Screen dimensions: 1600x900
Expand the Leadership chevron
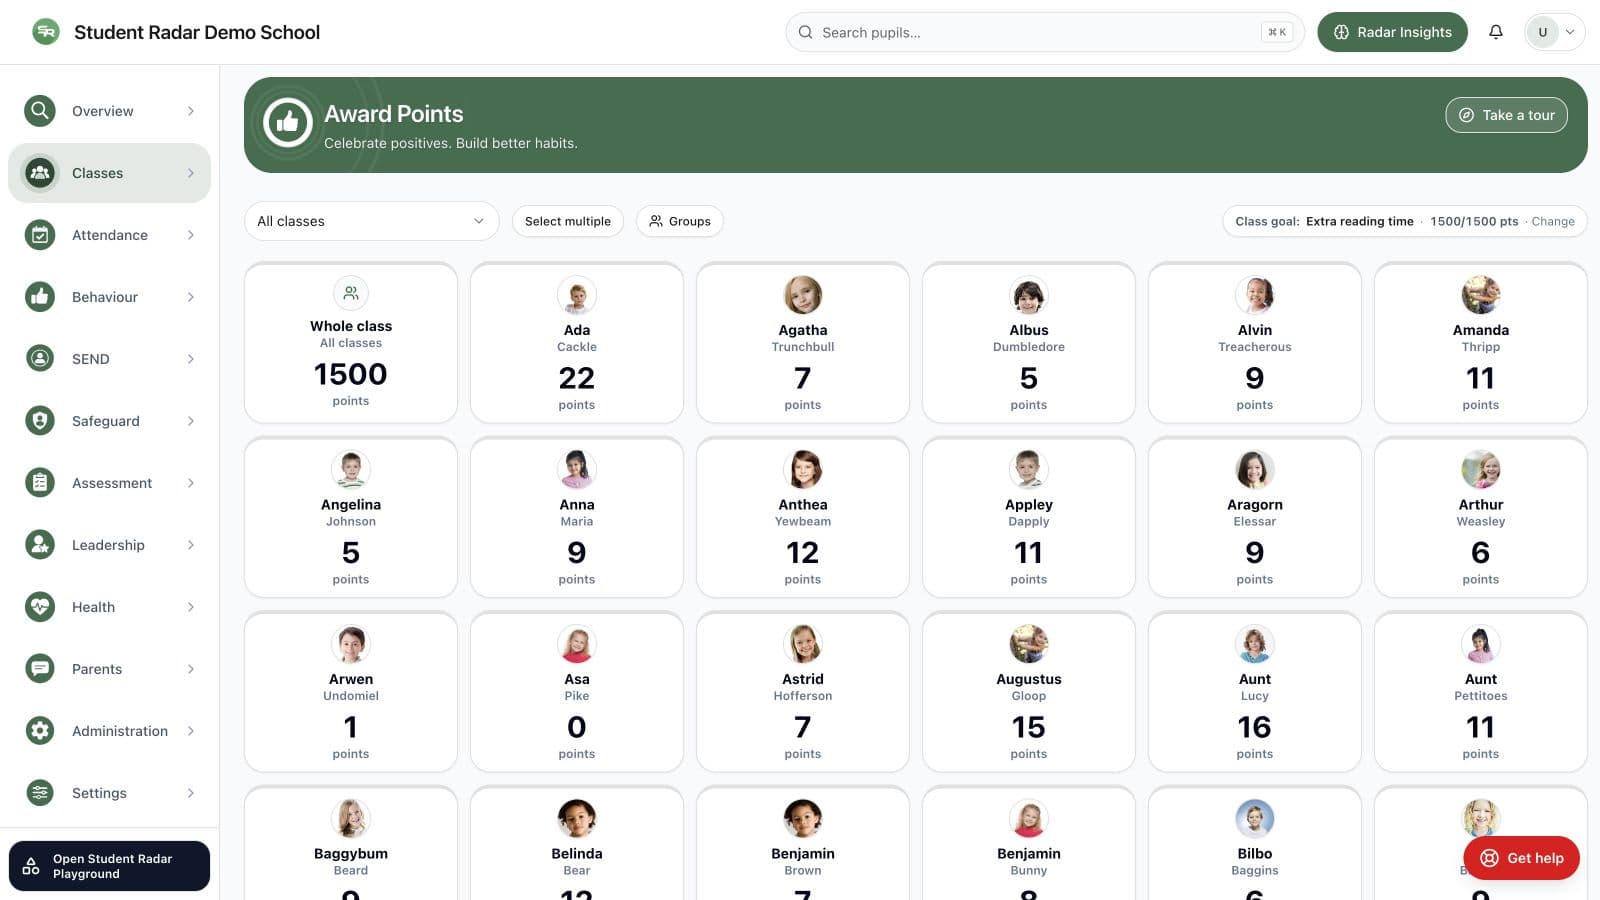click(191, 545)
